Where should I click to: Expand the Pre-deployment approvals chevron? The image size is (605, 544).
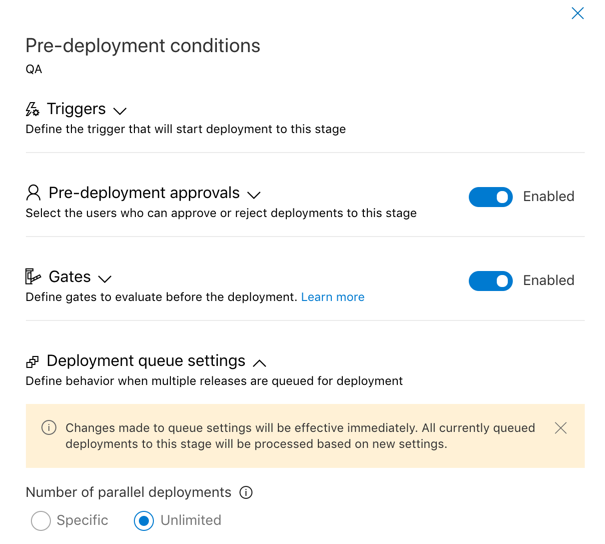tap(254, 194)
